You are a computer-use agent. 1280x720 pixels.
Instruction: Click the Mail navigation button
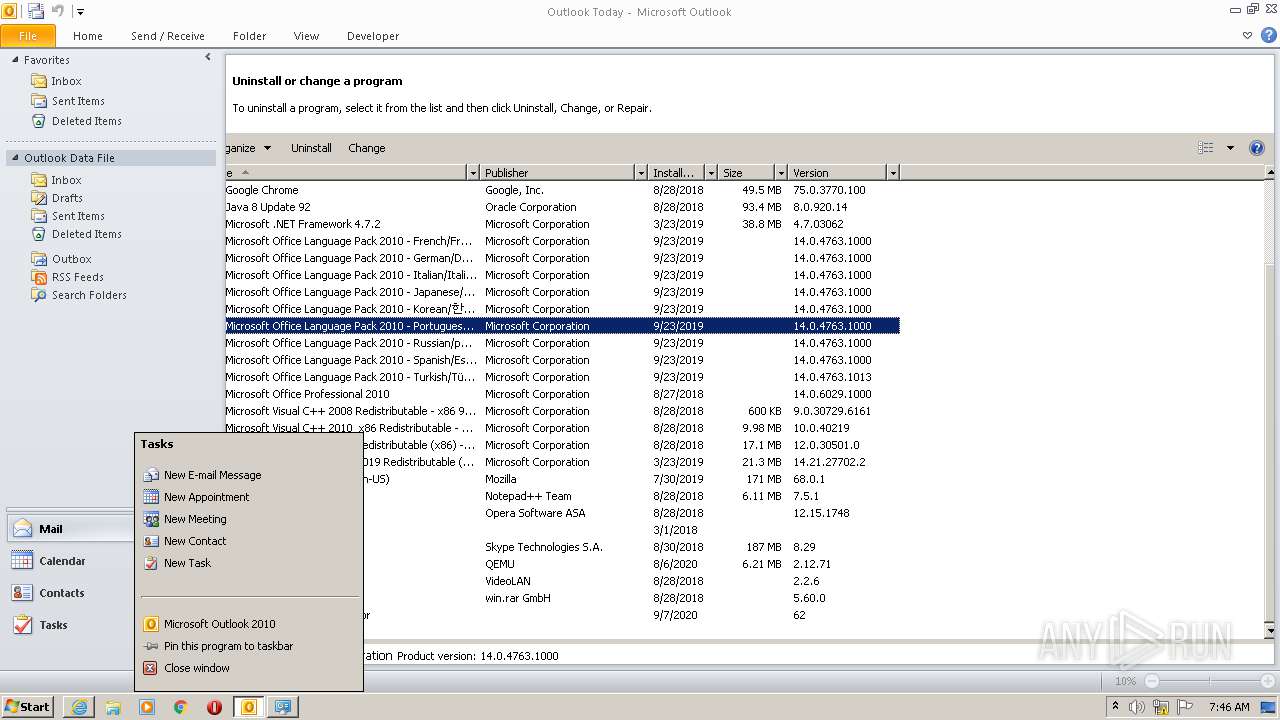tap(70, 529)
